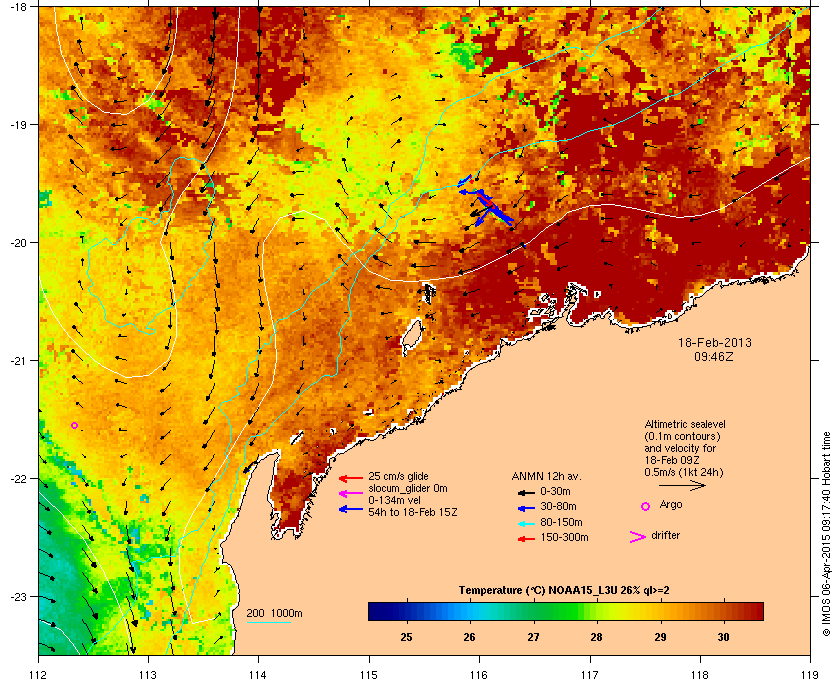Click the 'slocum_glider 0m' legend text
Screen dimensions: 840x680
coord(408,488)
